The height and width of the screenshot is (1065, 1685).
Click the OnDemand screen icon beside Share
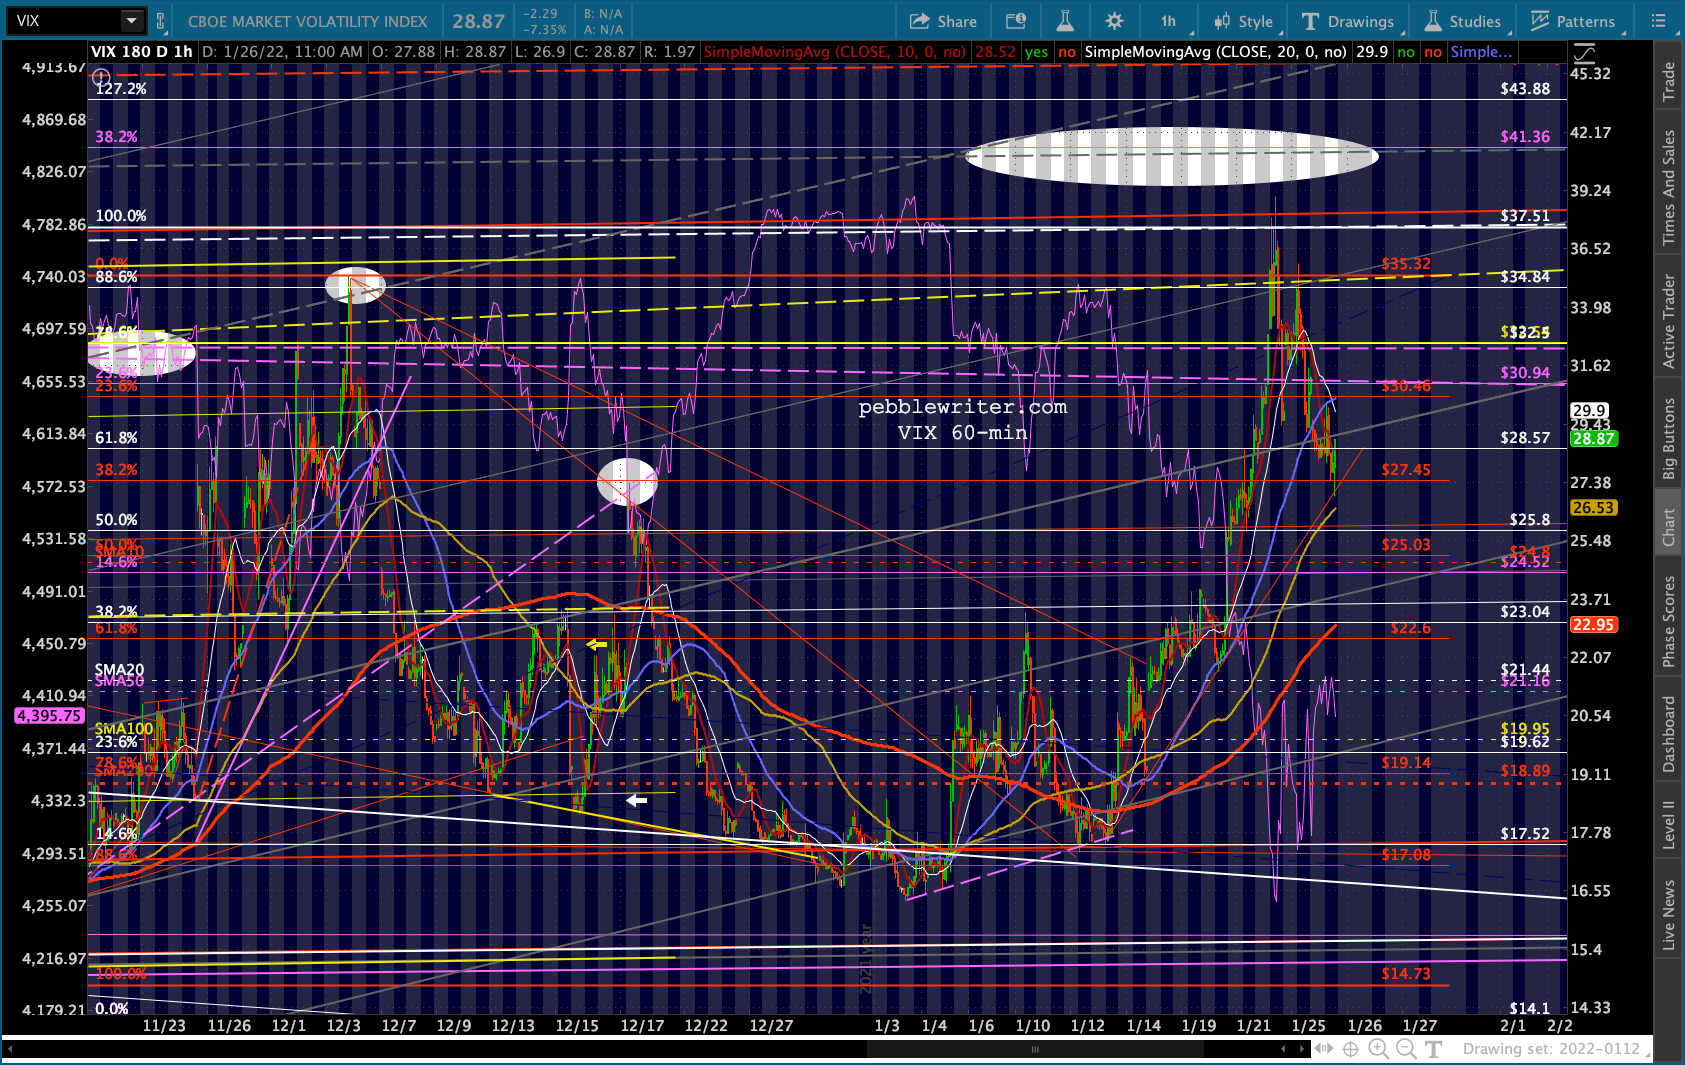[x=1015, y=21]
